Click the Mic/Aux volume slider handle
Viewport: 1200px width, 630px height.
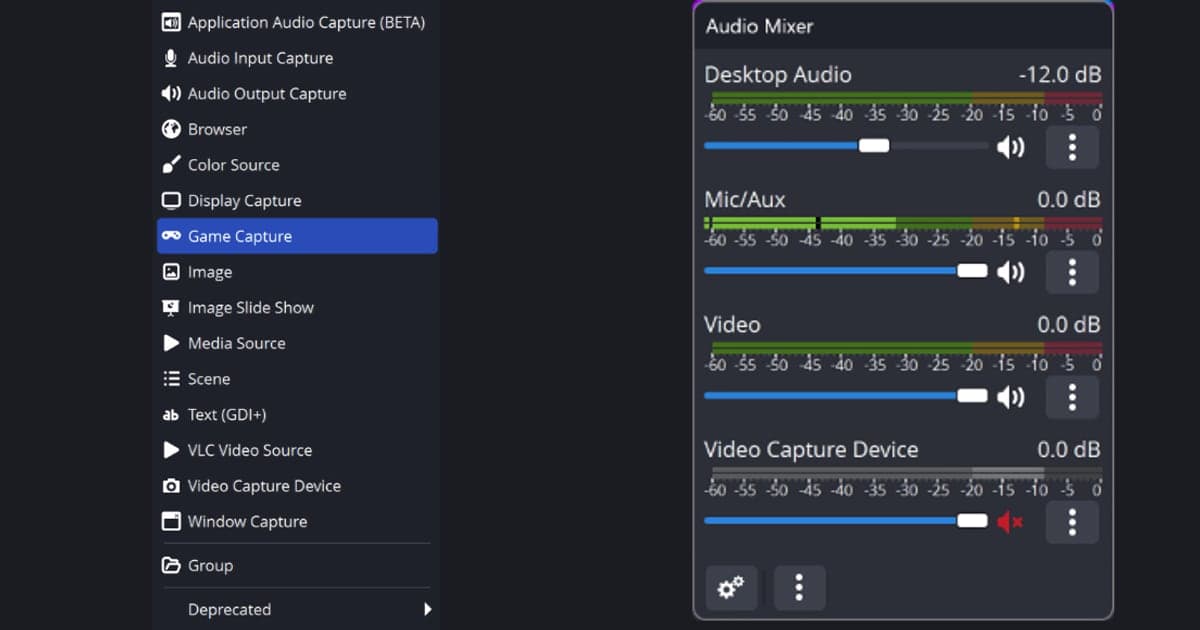click(972, 271)
